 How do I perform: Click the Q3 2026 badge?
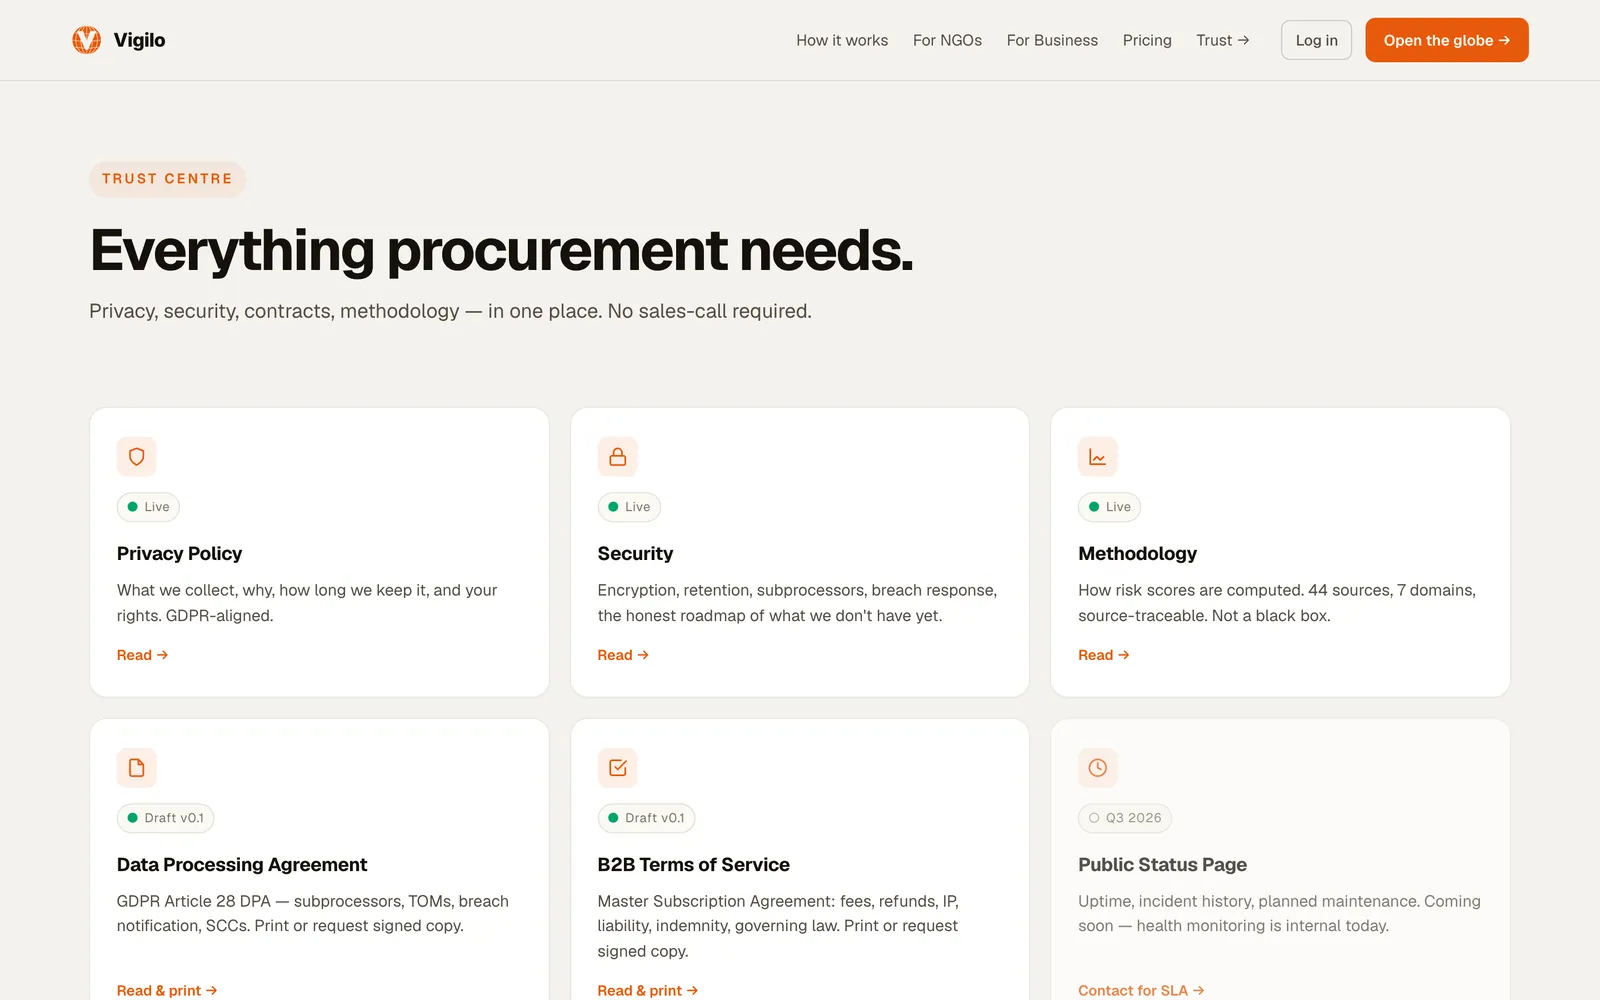[1125, 818]
